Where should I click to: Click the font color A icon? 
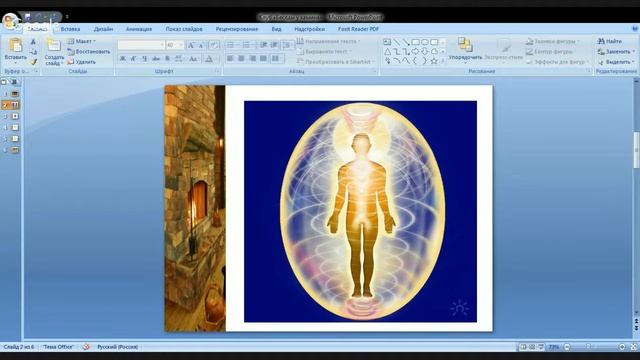click(209, 59)
